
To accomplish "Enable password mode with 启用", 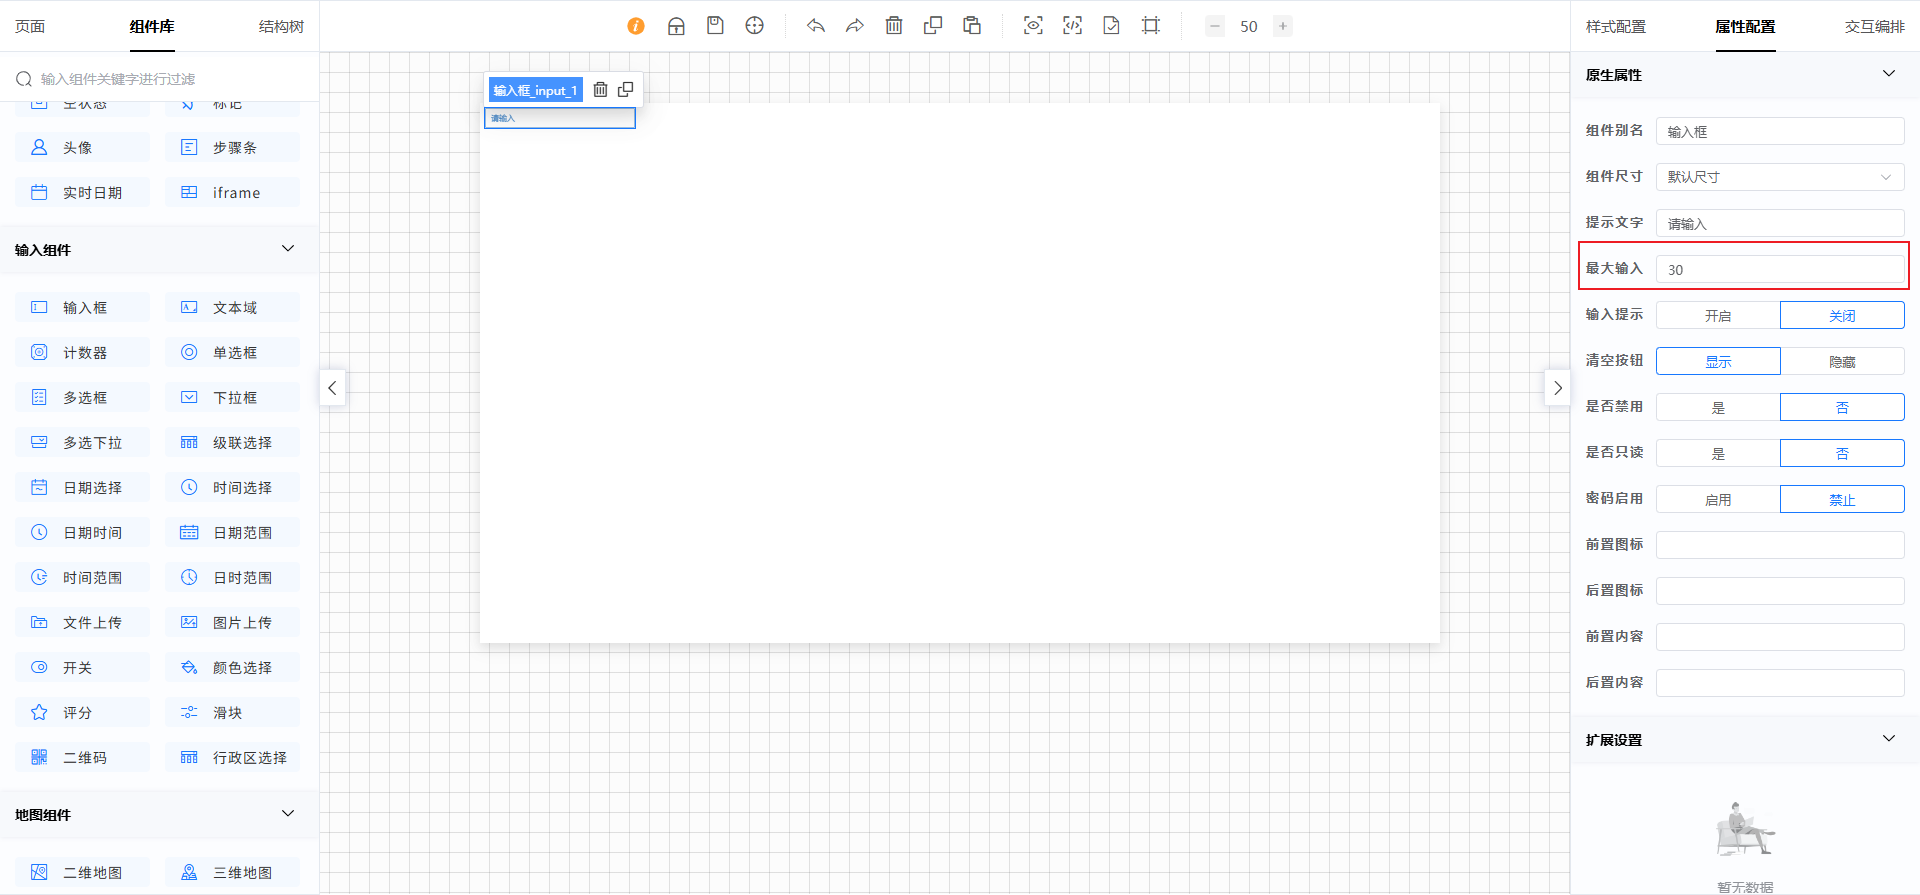I will 1718,499.
